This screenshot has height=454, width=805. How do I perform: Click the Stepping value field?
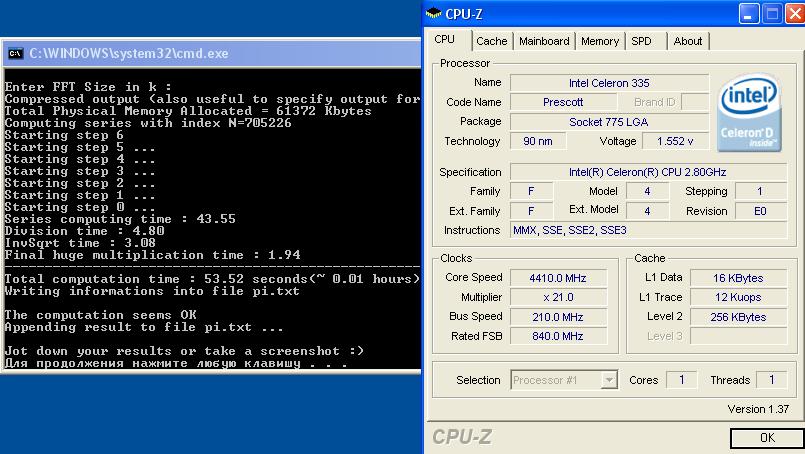[760, 192]
